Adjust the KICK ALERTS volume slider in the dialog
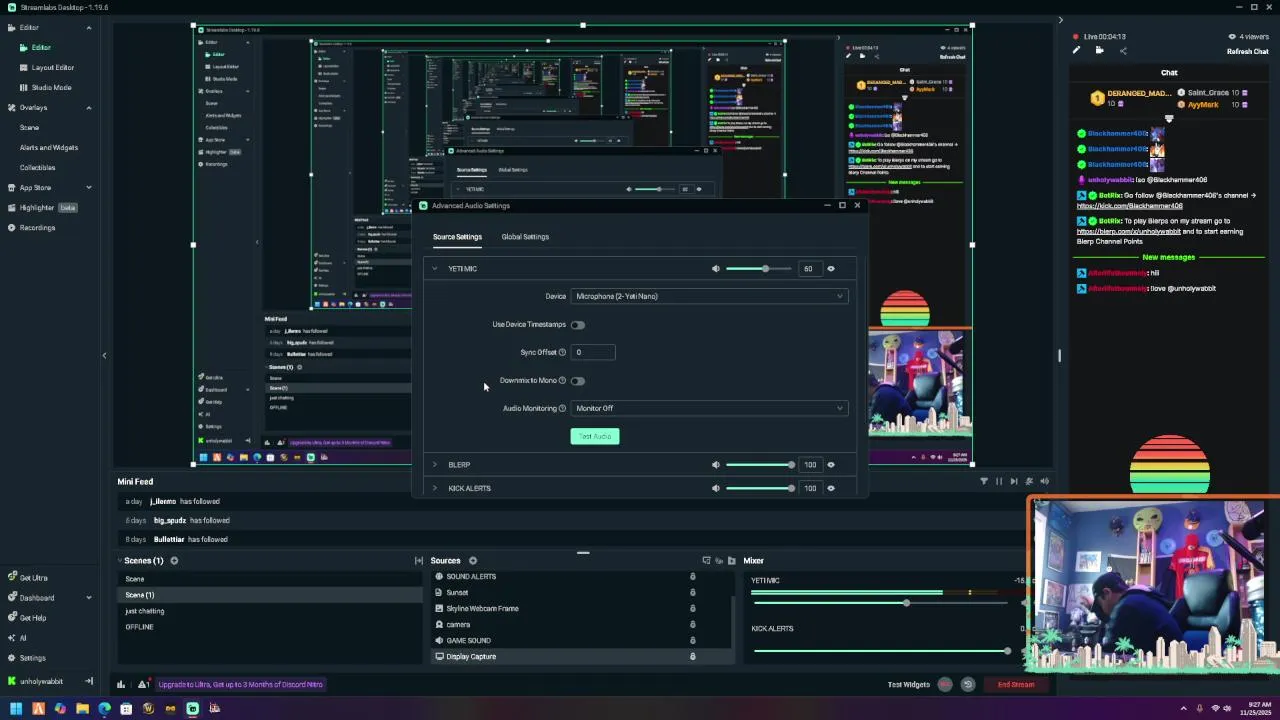 coord(760,488)
